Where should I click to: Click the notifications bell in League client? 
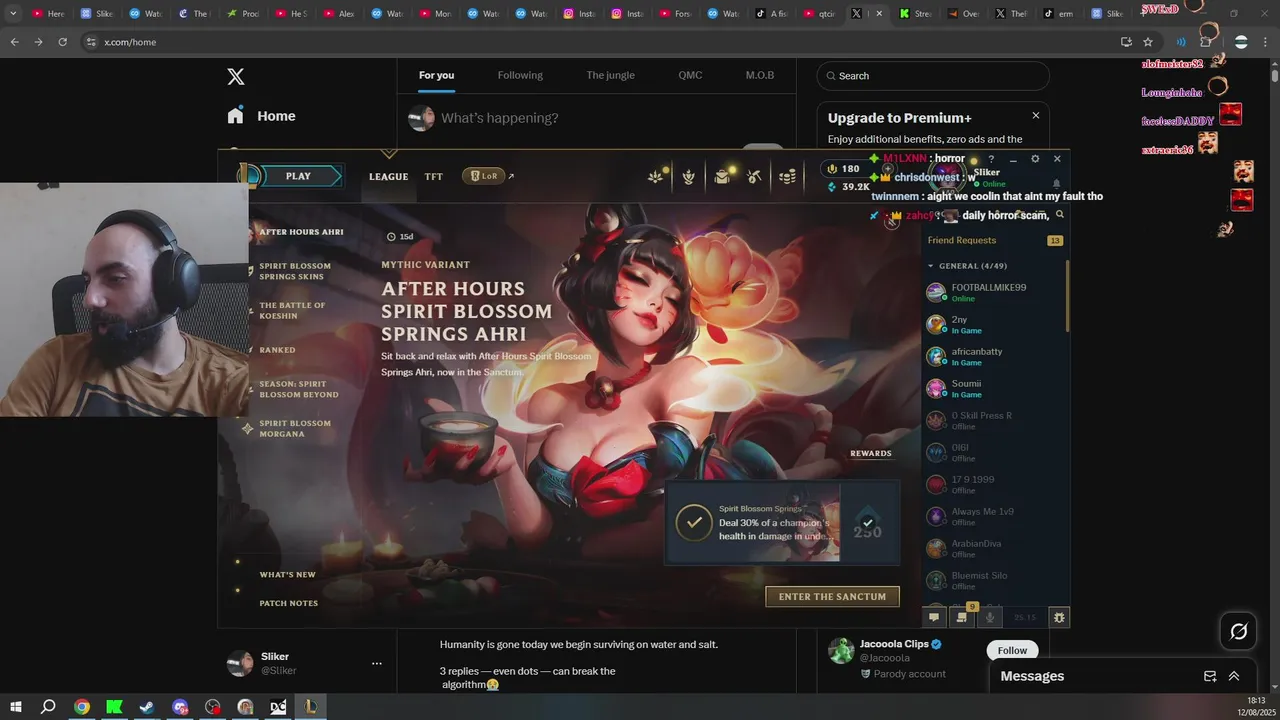(x=1056, y=185)
